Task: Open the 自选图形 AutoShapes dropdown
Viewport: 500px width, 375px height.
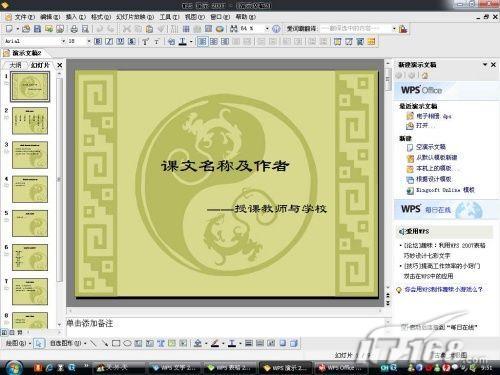Action: [x=68, y=343]
